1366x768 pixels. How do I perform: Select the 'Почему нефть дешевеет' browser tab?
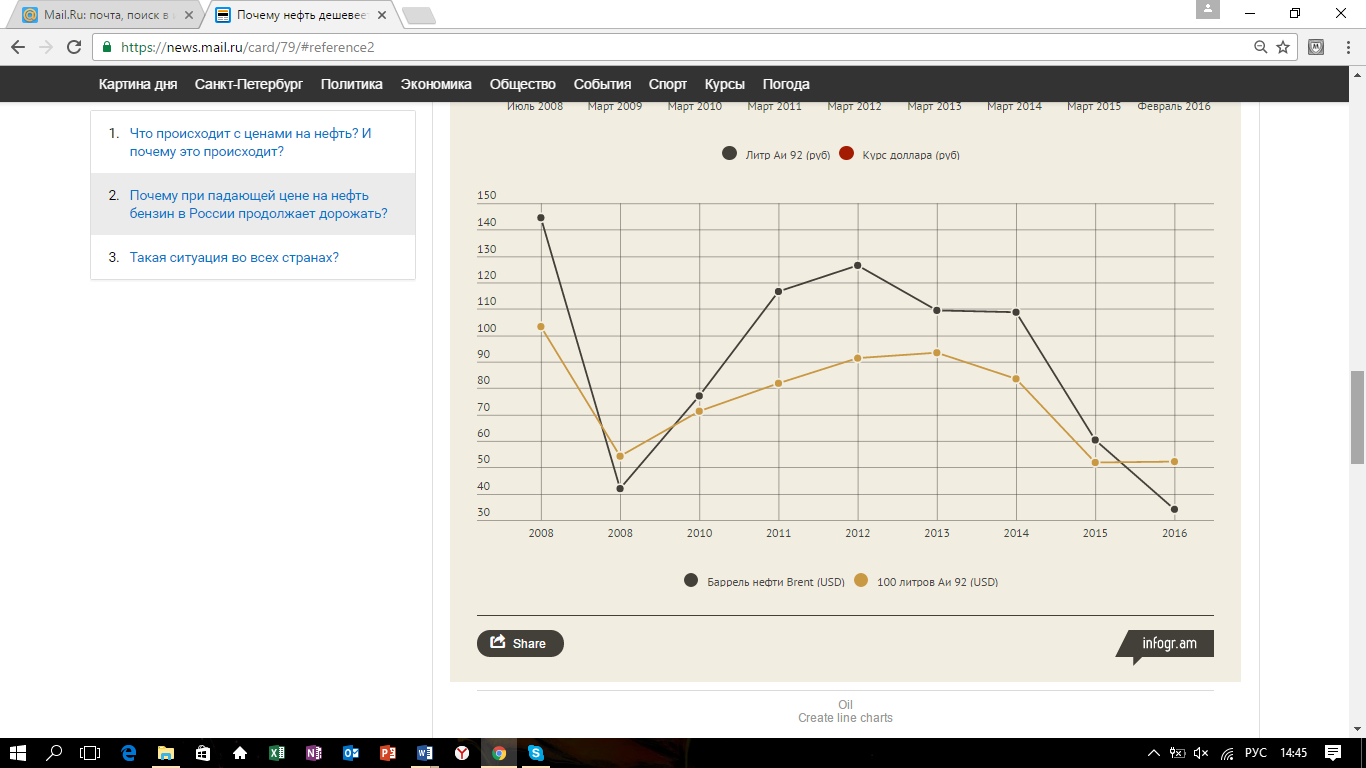pyautogui.click(x=298, y=15)
